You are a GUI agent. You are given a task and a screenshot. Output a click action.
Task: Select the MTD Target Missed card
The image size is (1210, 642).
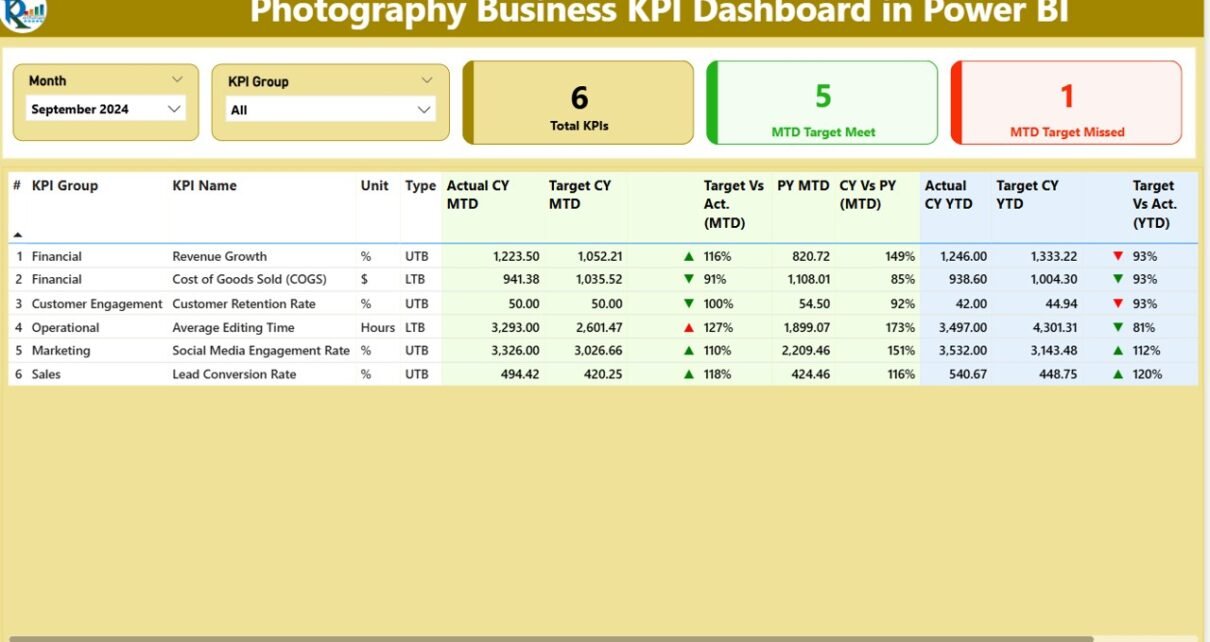click(x=1066, y=103)
